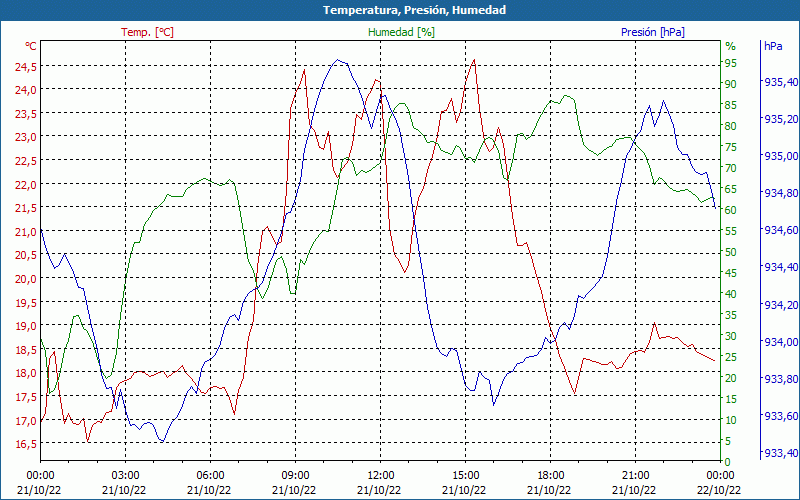
Task: Click the 60 humidity axis value
Action: (731, 210)
